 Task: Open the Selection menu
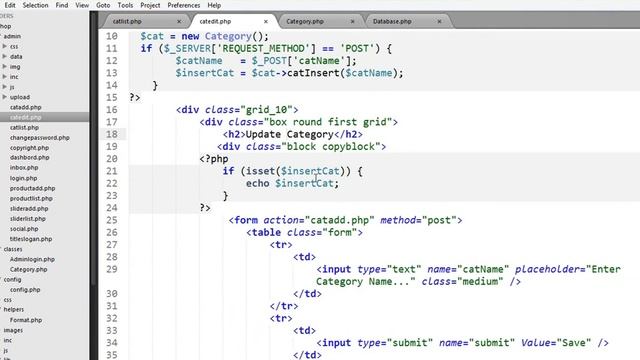pos(35,5)
